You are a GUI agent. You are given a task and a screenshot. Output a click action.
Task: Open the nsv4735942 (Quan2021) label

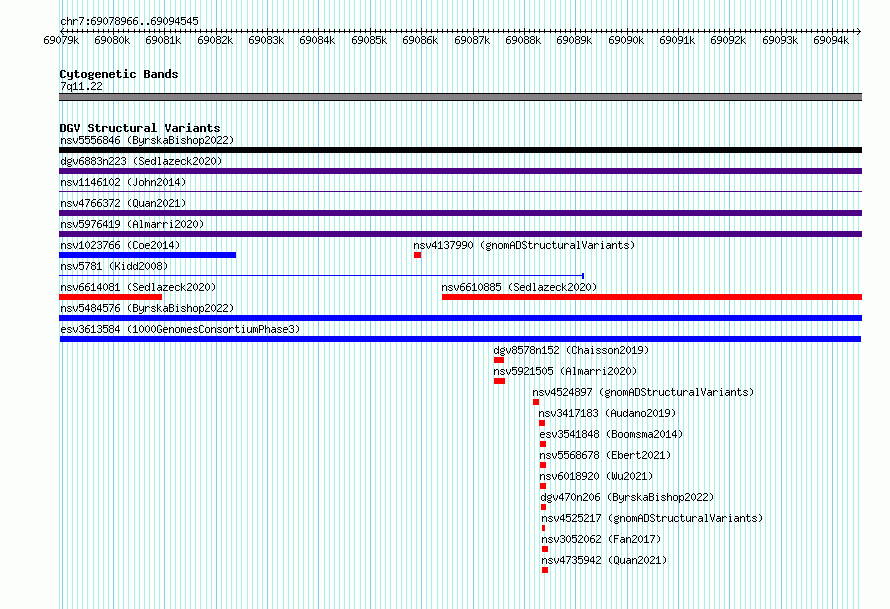pyautogui.click(x=604, y=560)
